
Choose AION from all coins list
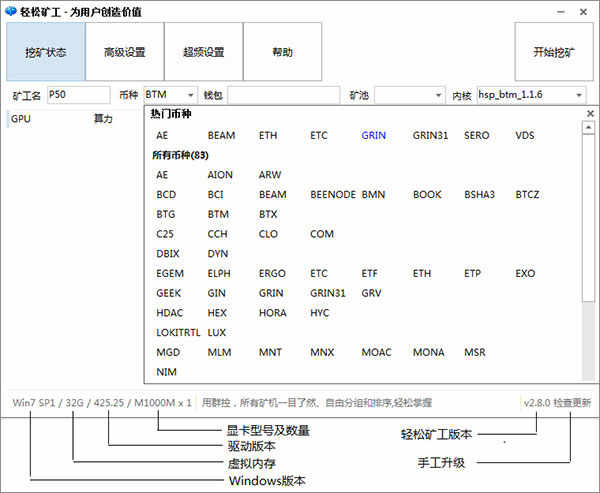click(x=220, y=175)
